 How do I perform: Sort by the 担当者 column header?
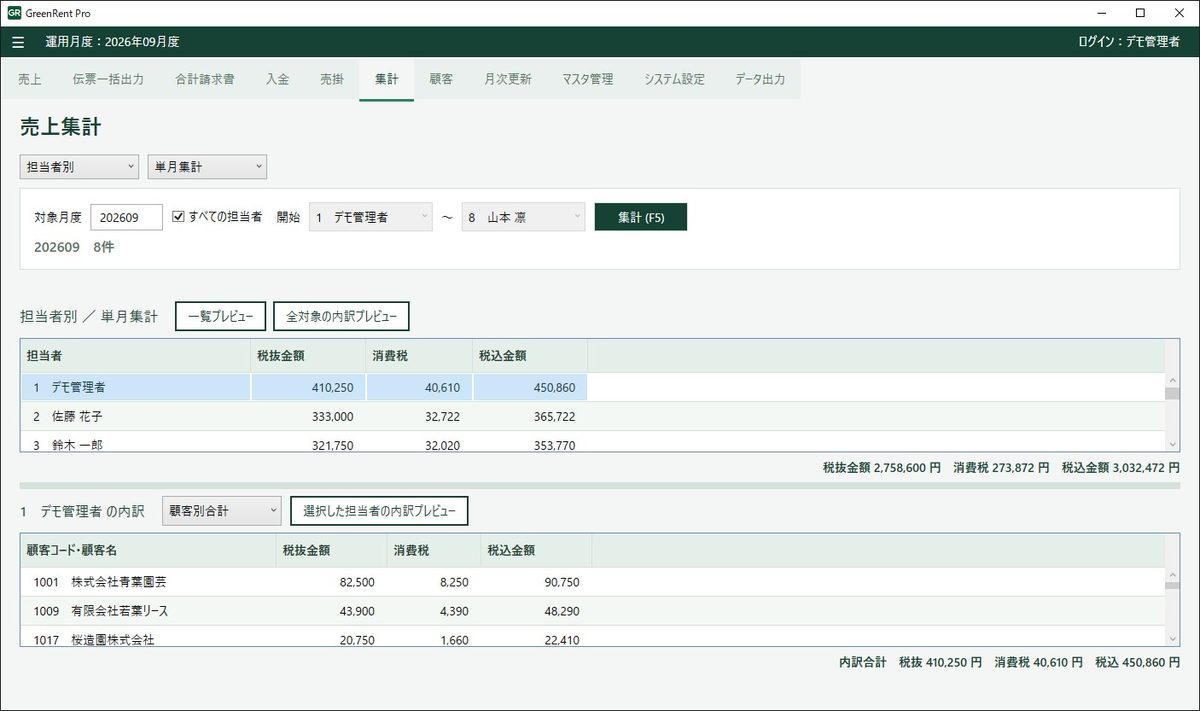pyautogui.click(x=135, y=355)
